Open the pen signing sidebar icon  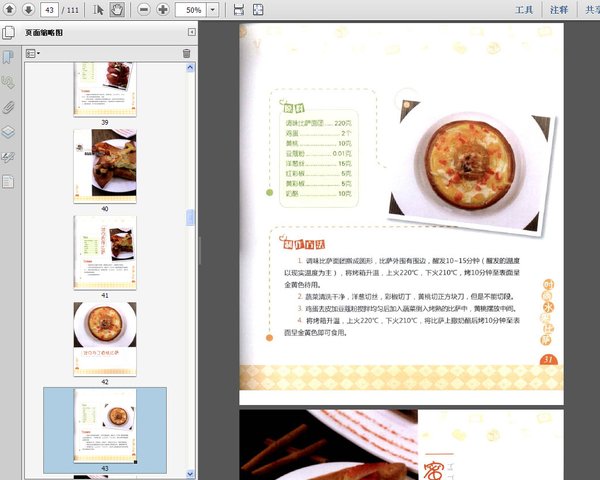[x=8, y=157]
